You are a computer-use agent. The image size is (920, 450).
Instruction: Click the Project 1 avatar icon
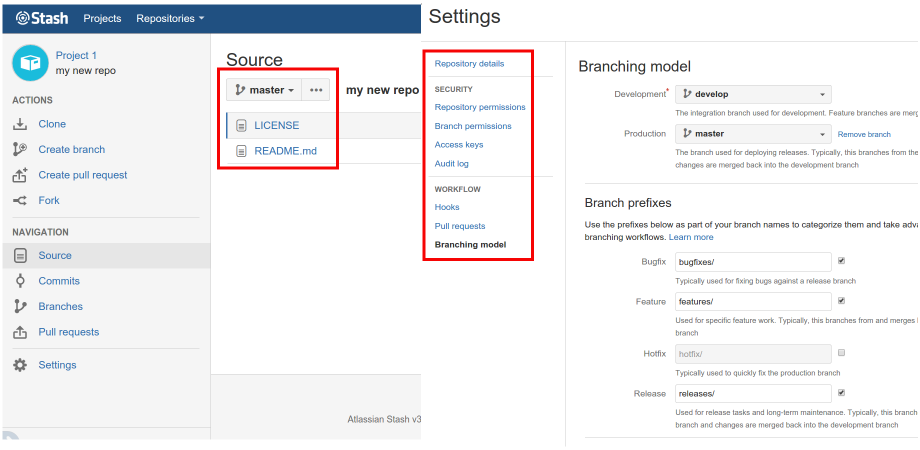29,63
